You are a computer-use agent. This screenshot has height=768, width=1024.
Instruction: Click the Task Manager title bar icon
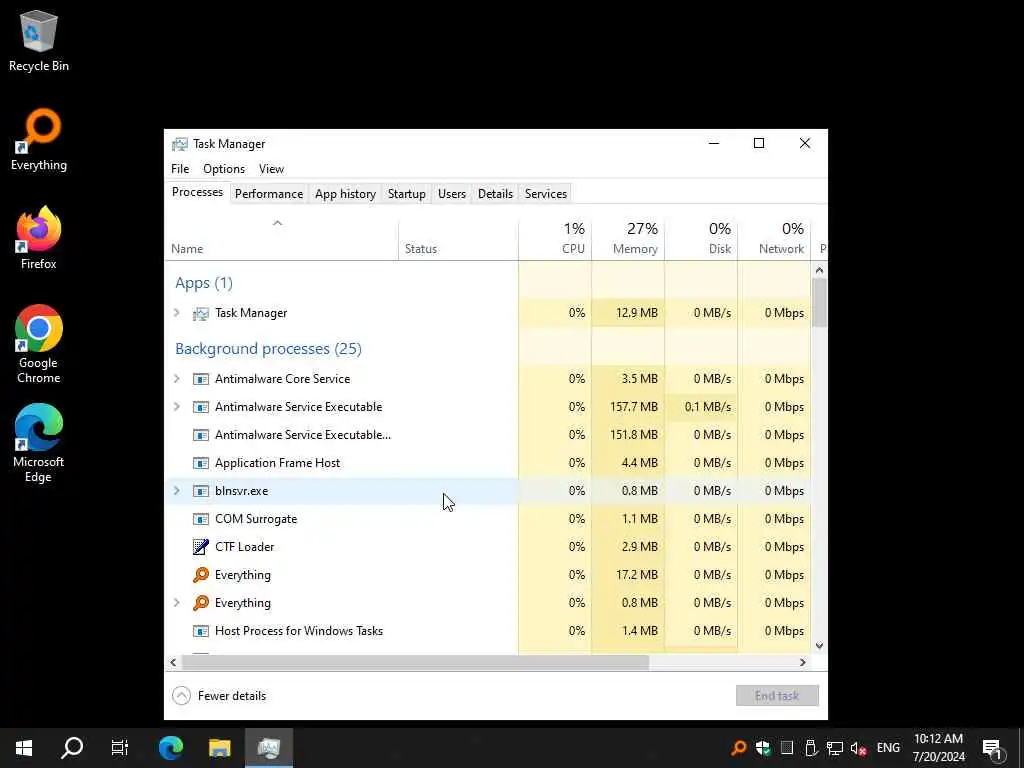coord(180,144)
